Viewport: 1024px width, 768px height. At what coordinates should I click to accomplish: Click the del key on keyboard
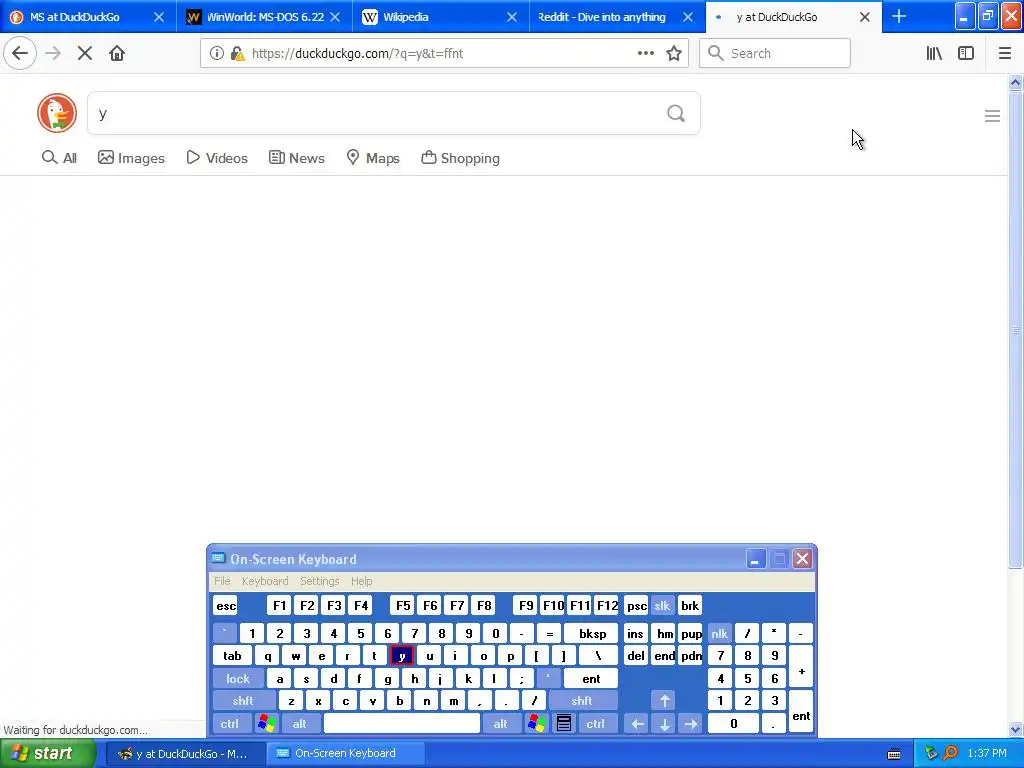point(635,656)
